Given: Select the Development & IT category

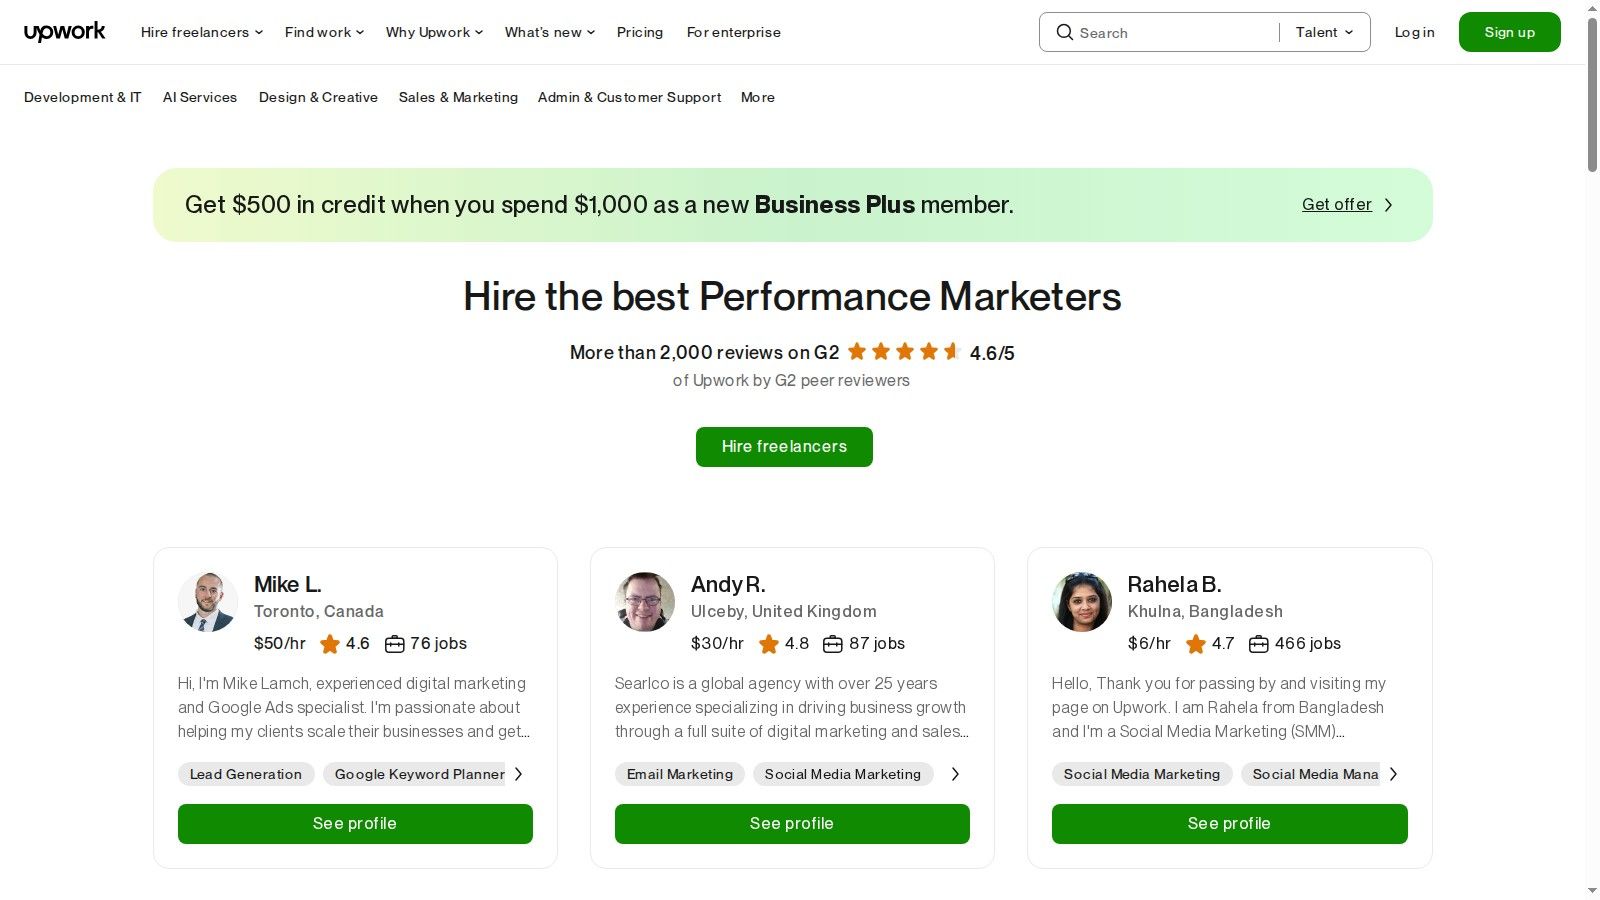Looking at the screenshot, I should (x=82, y=97).
